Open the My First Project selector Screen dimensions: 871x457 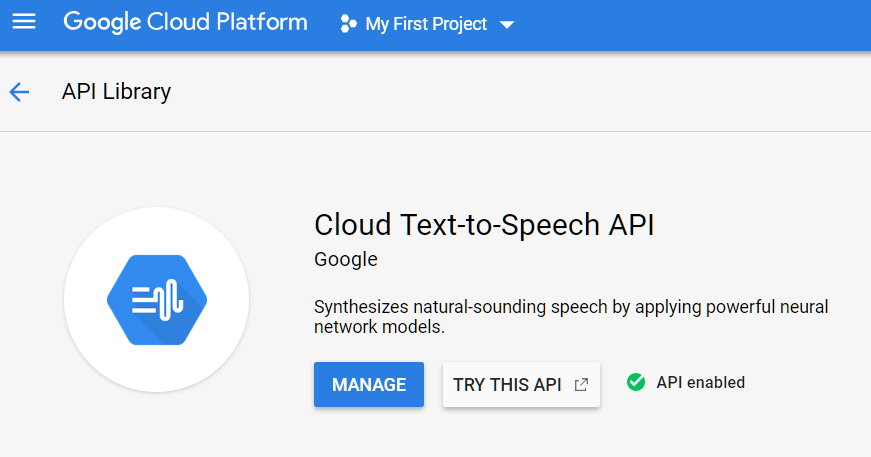[427, 24]
